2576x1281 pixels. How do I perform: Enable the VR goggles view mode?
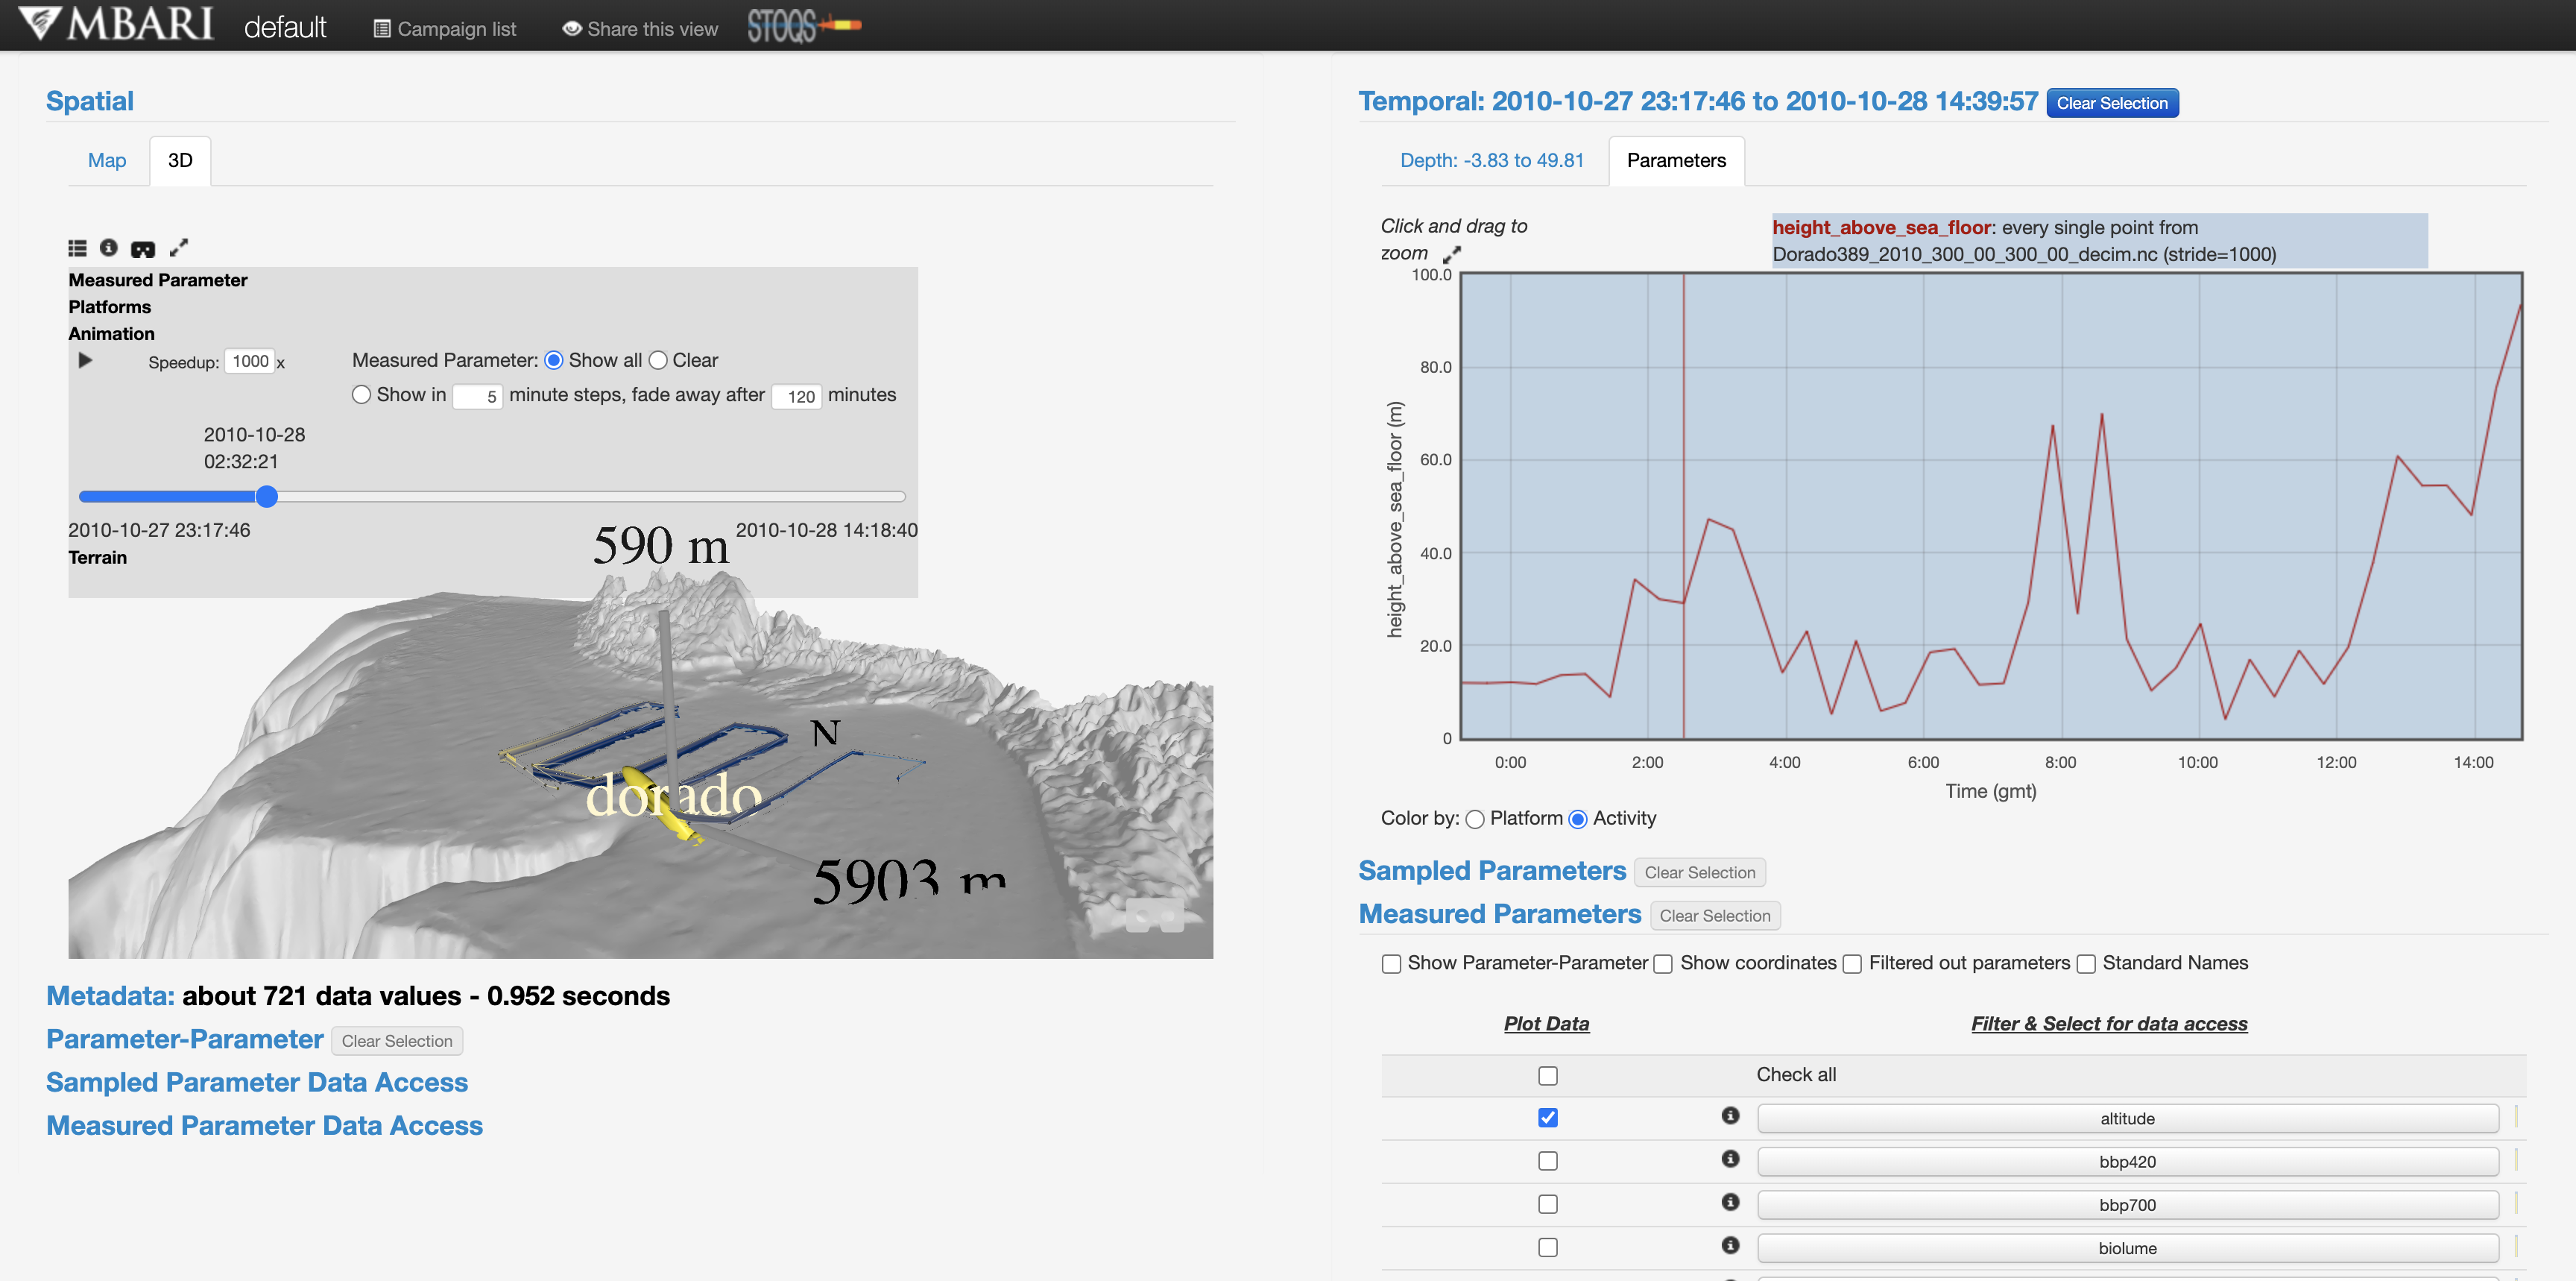pyautogui.click(x=143, y=249)
